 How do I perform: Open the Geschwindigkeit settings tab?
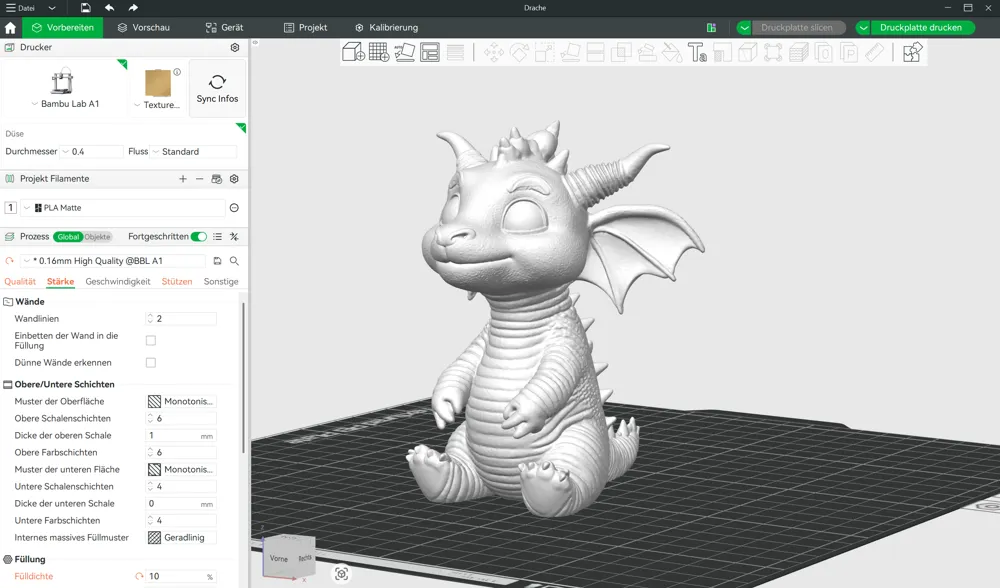coord(118,281)
